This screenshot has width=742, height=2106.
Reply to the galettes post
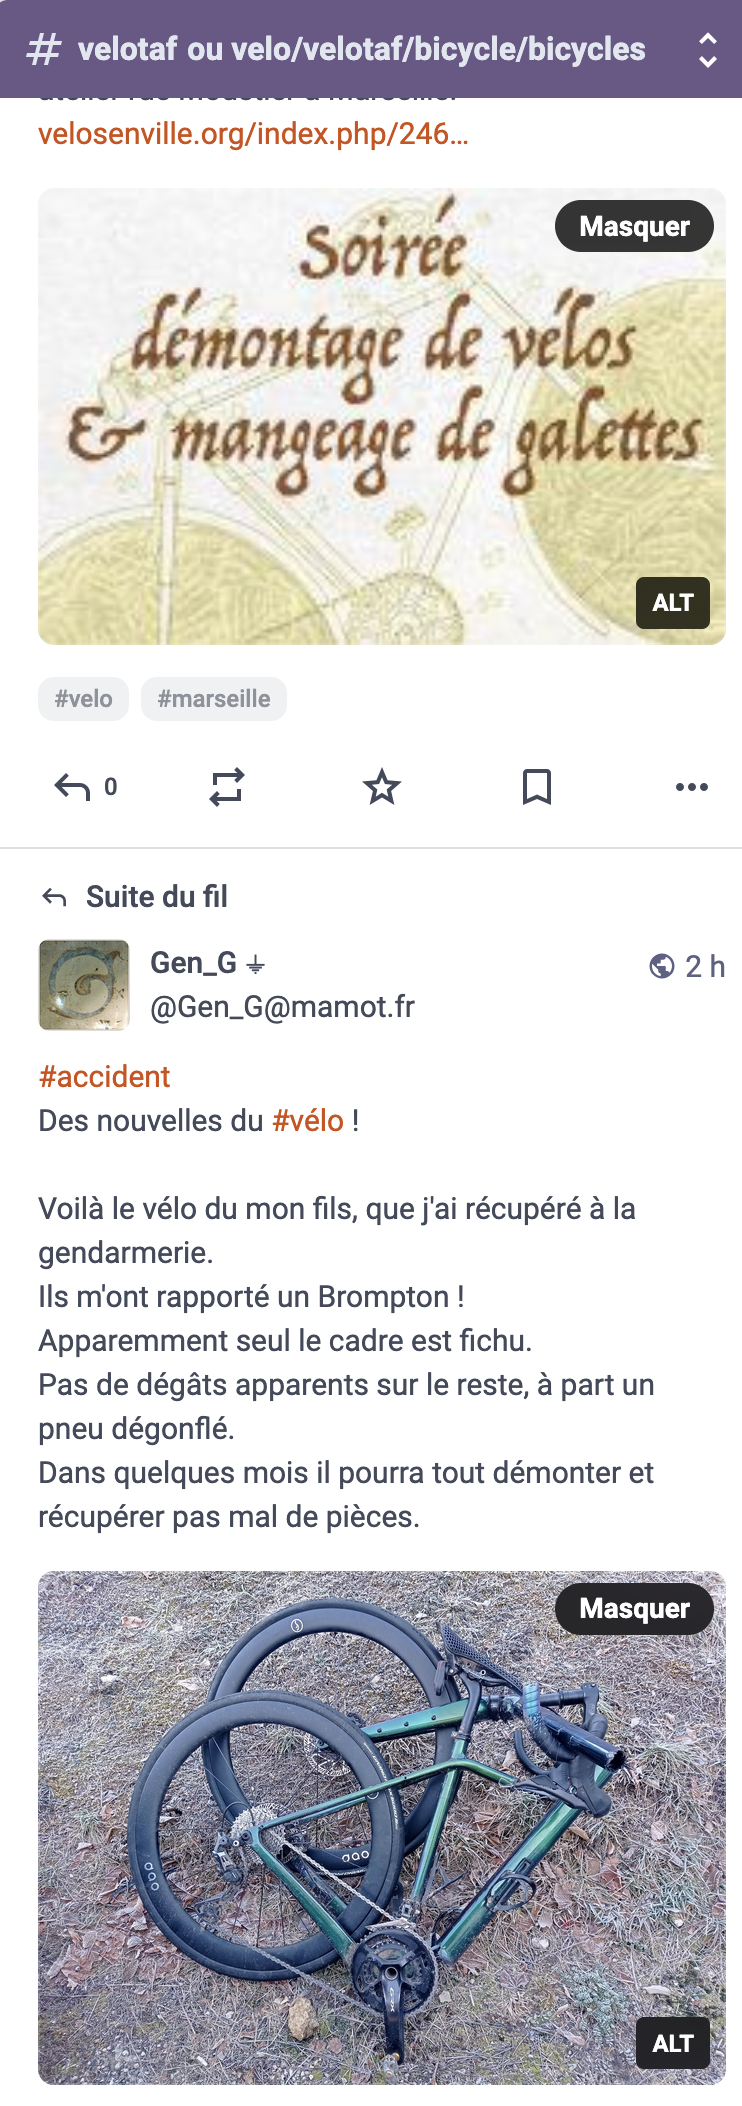coord(72,788)
